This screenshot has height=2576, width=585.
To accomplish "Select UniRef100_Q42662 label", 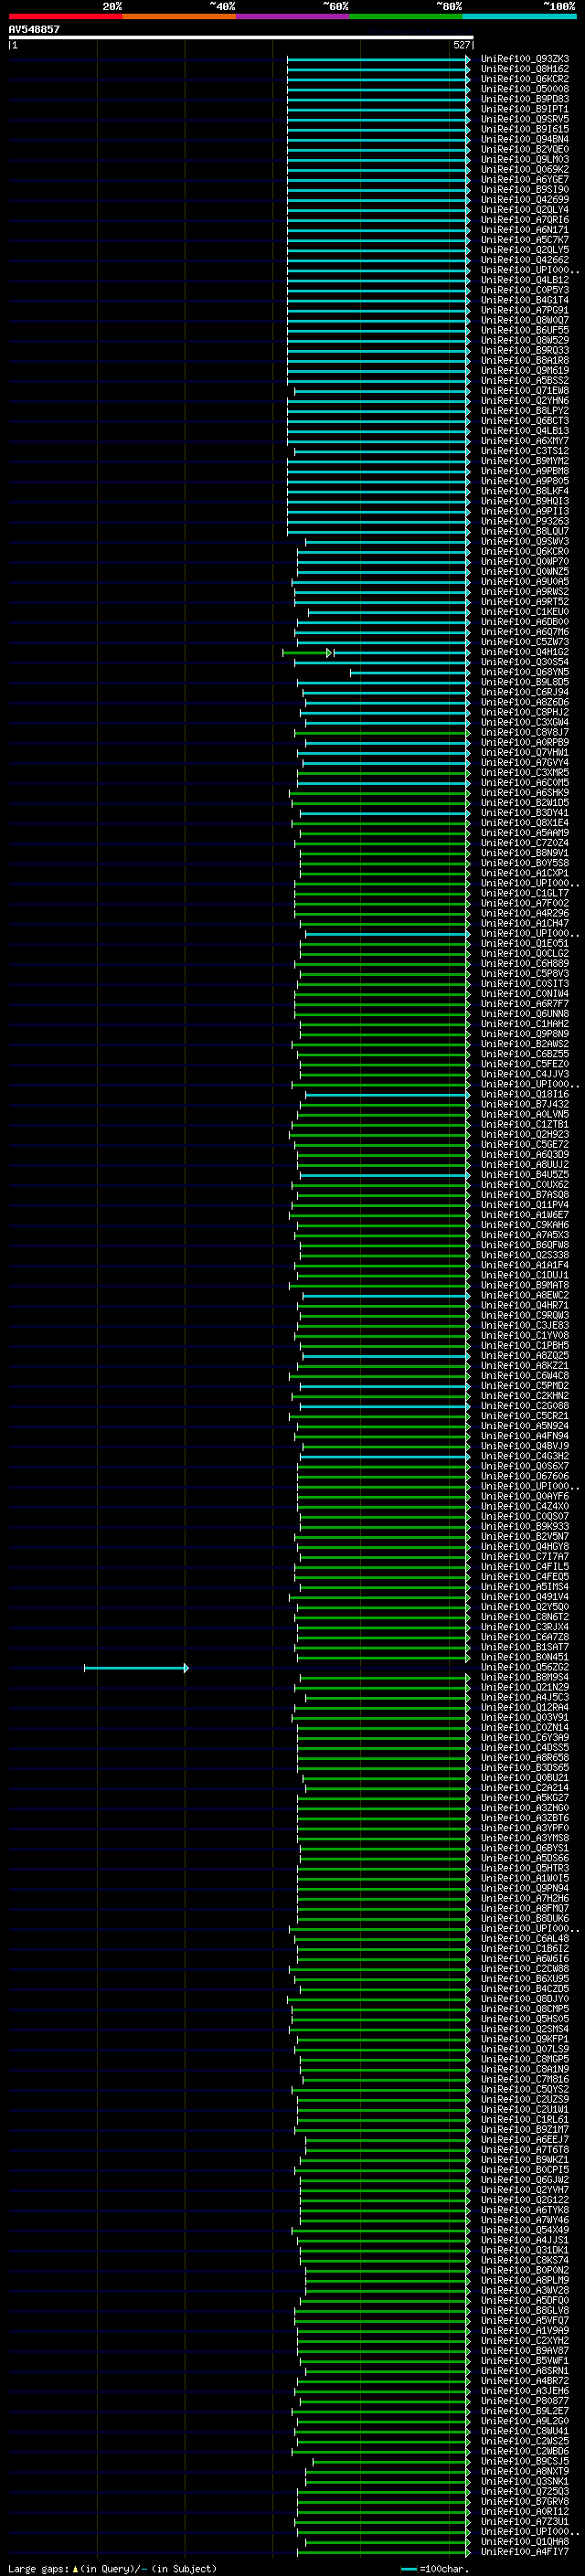I will tap(525, 260).
